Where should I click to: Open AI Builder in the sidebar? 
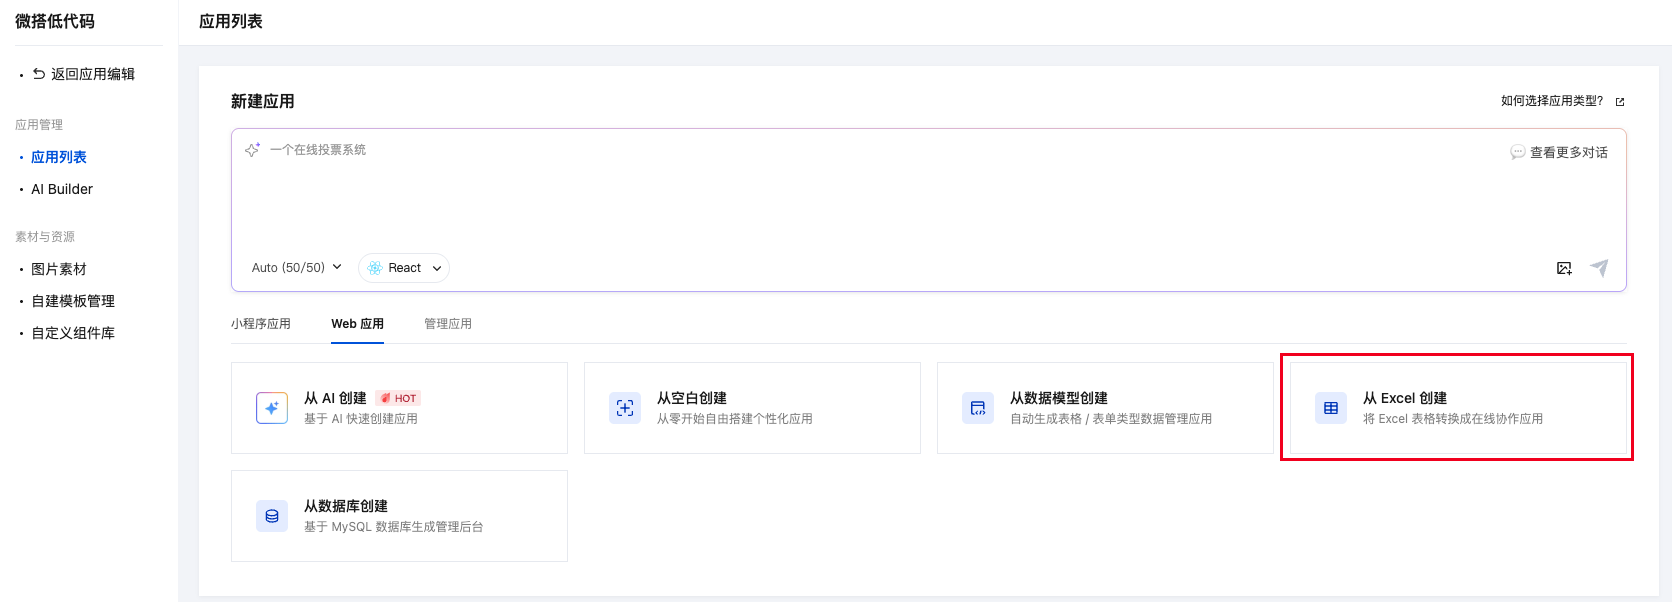[x=62, y=189]
